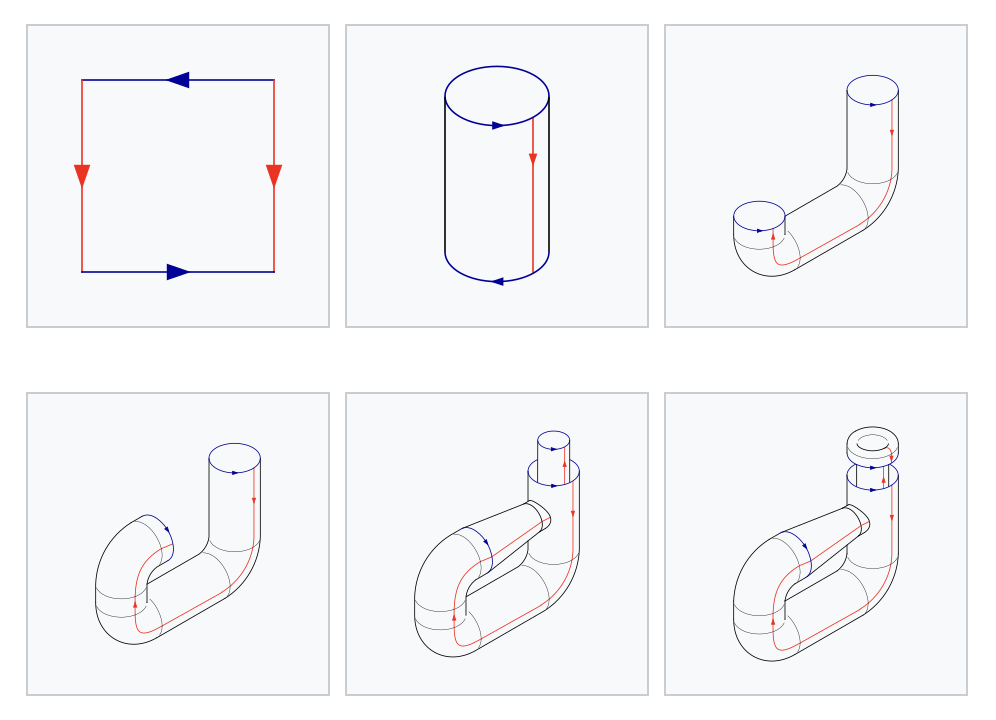Open the curled-over tube diagram thumbnail

pyautogui.click(x=178, y=544)
